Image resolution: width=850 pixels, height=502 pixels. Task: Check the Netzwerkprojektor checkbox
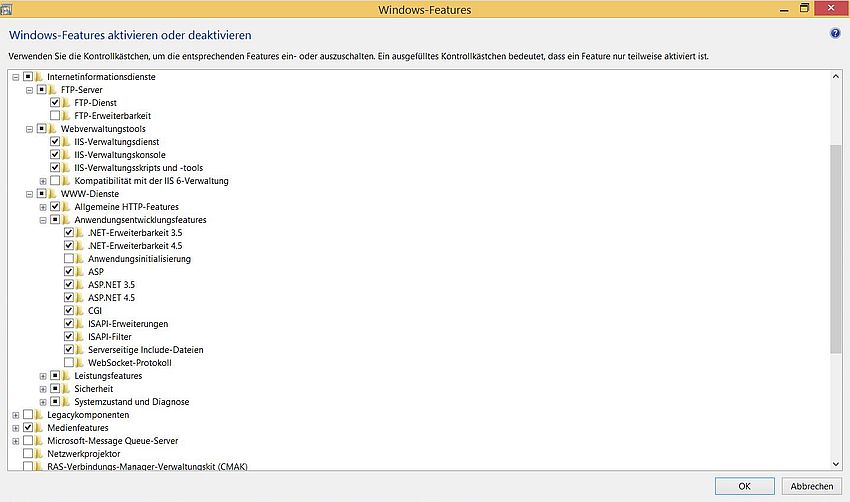pyautogui.click(x=28, y=454)
